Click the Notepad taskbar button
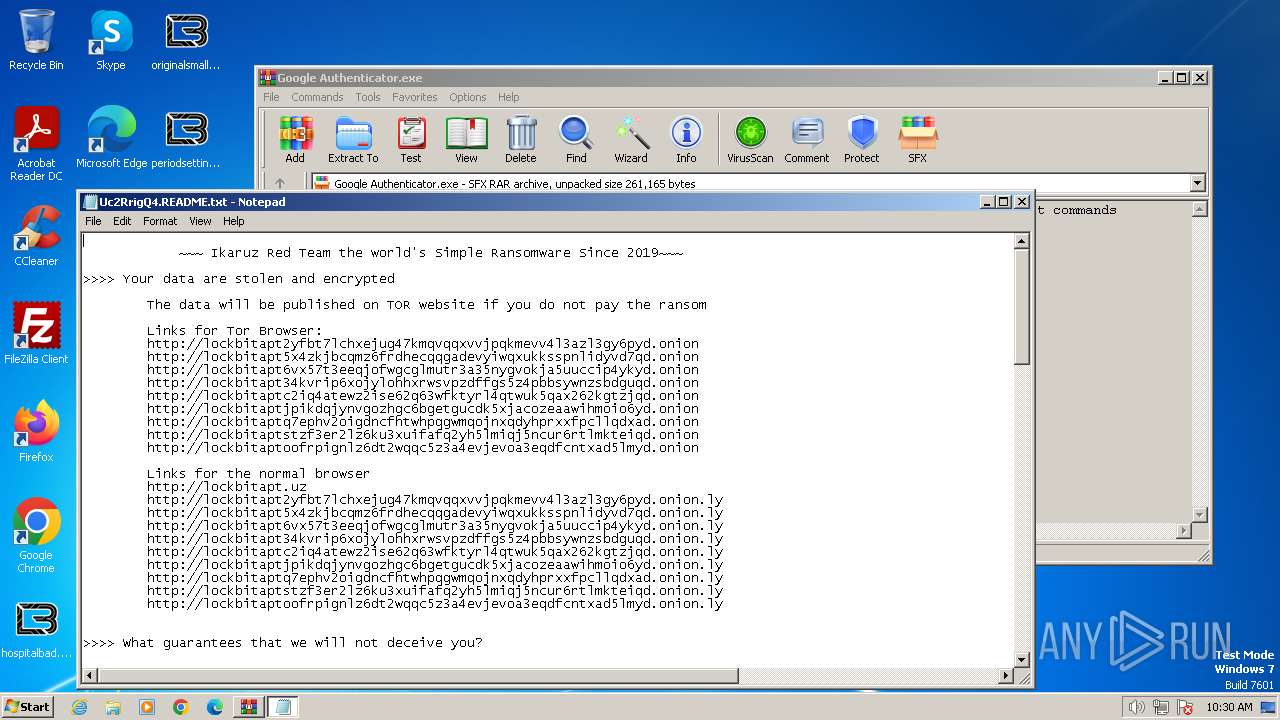1280x720 pixels. 282,707
